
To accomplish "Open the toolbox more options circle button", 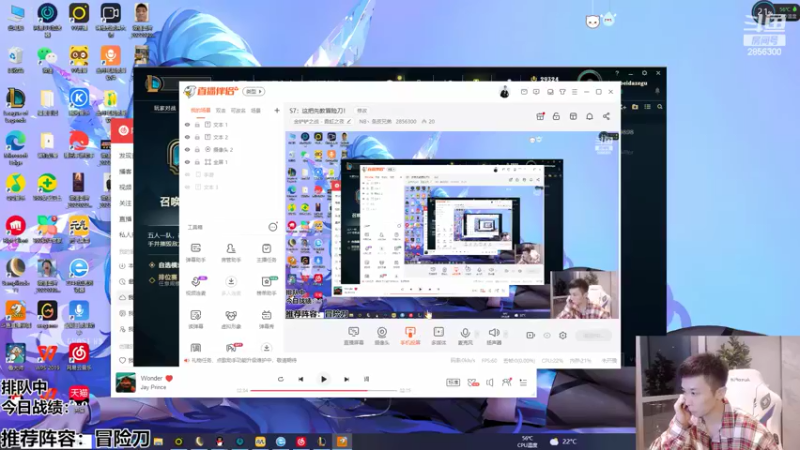I will click(273, 227).
